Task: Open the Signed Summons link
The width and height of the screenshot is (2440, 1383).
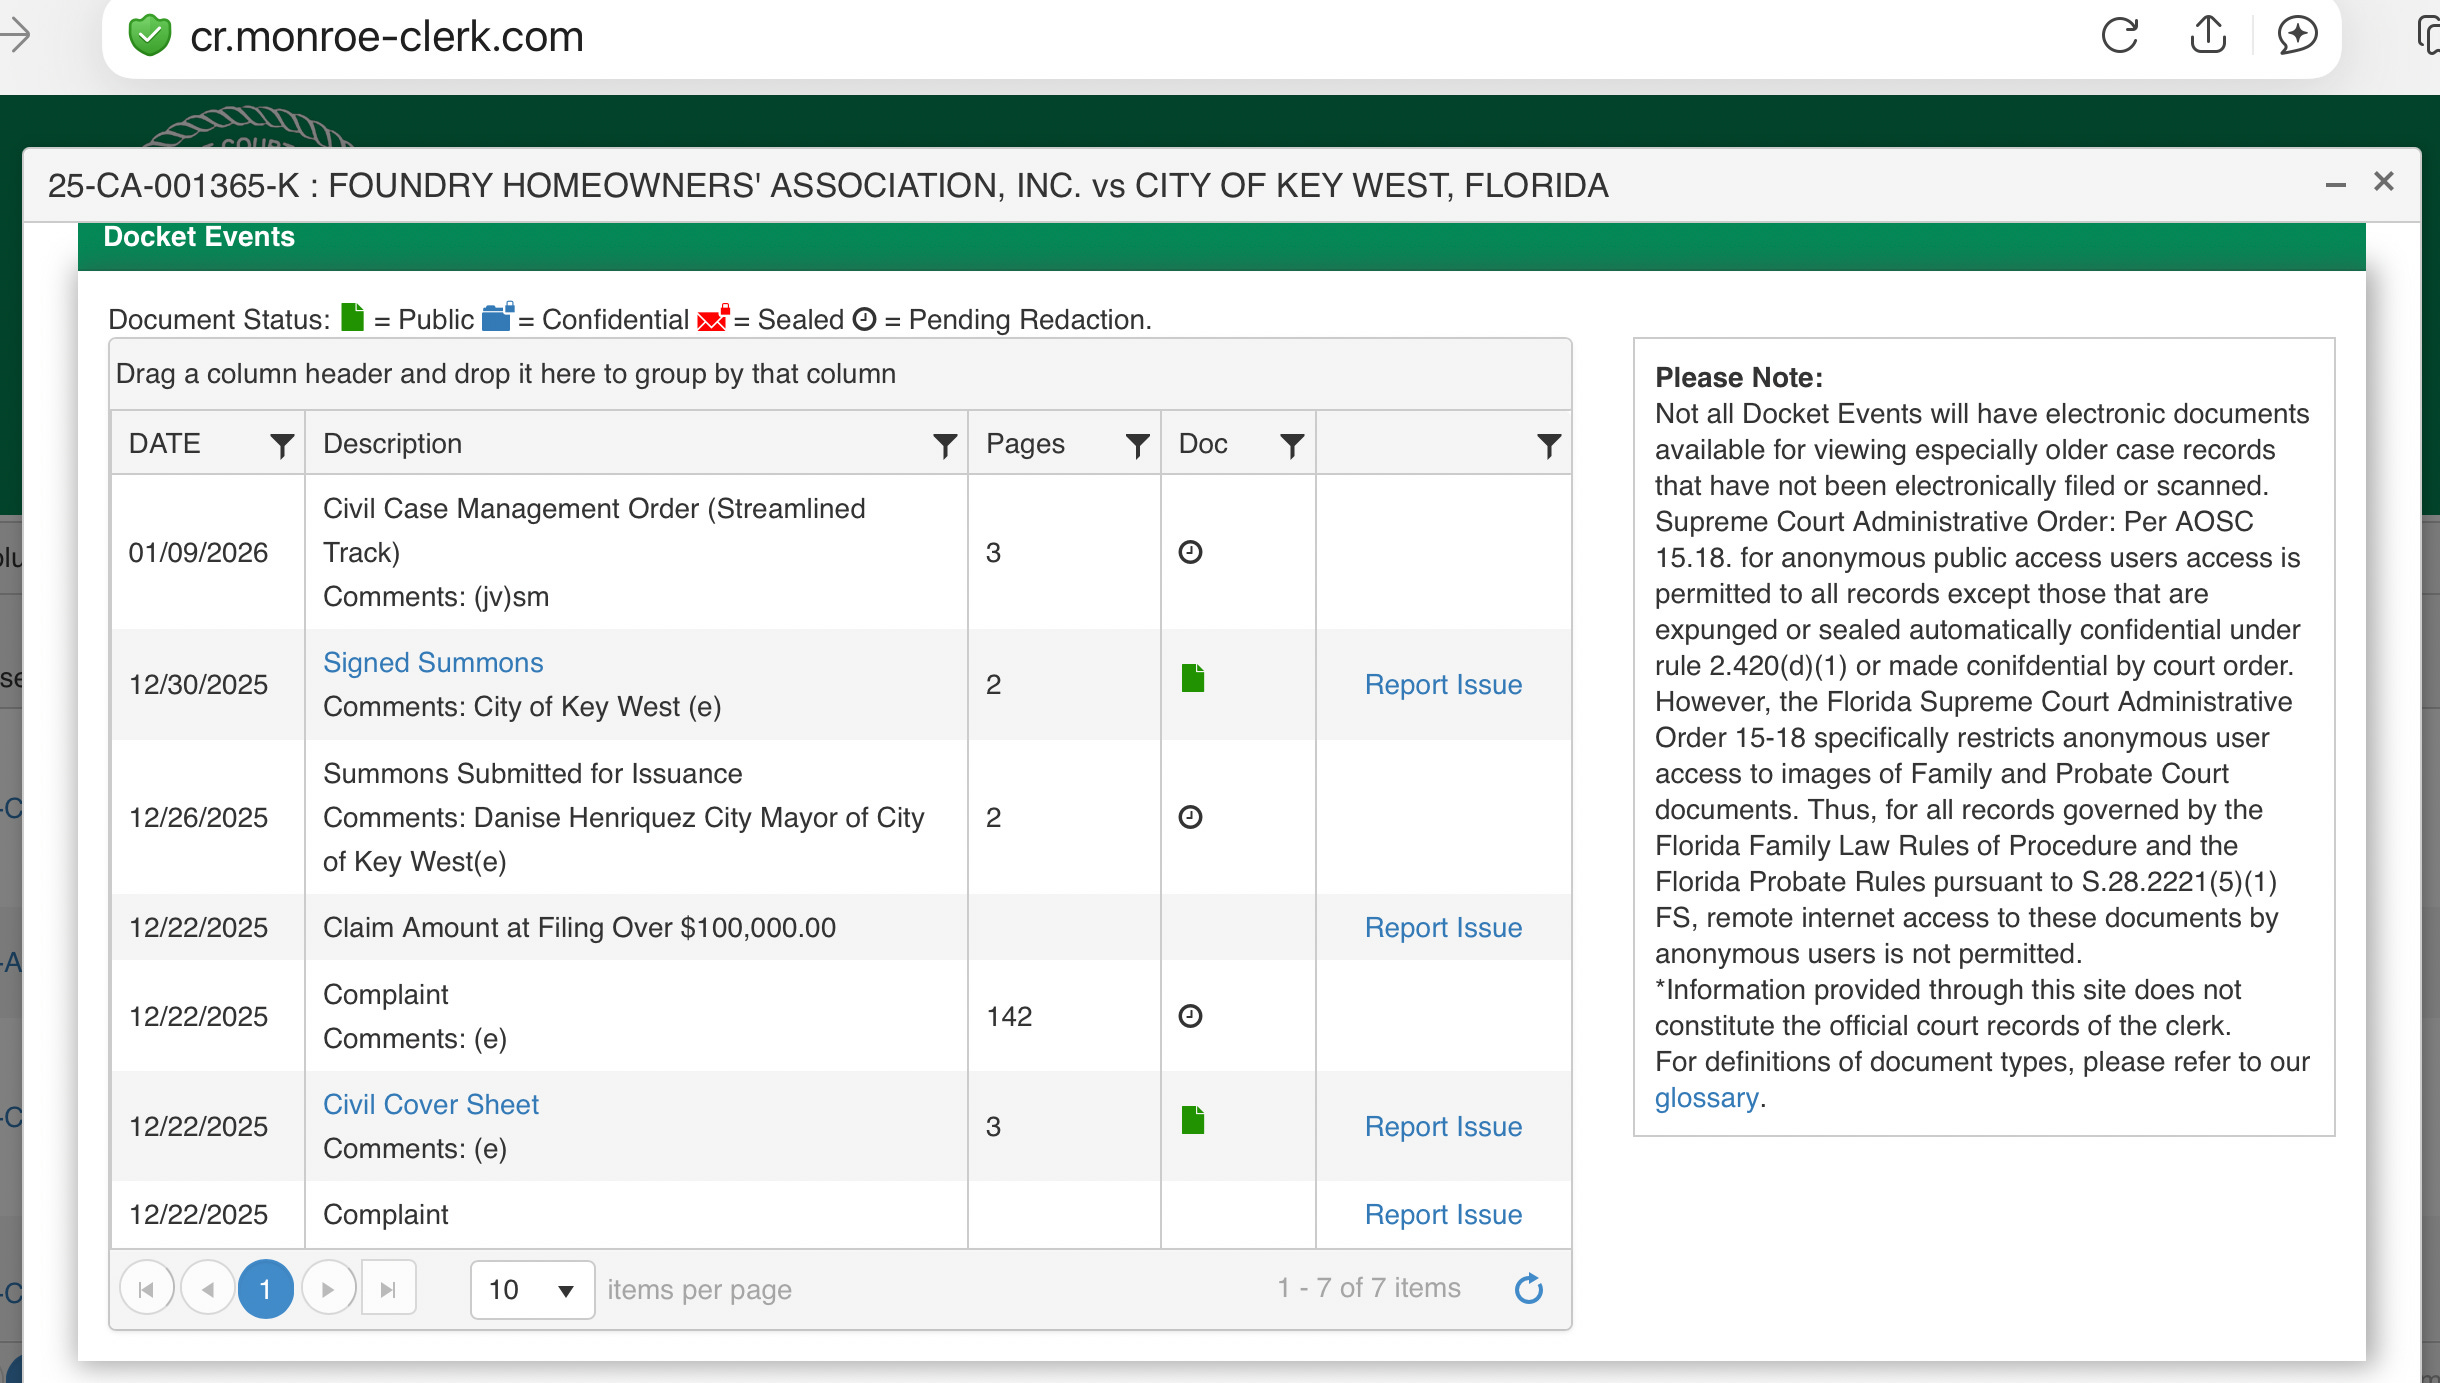Action: (433, 663)
